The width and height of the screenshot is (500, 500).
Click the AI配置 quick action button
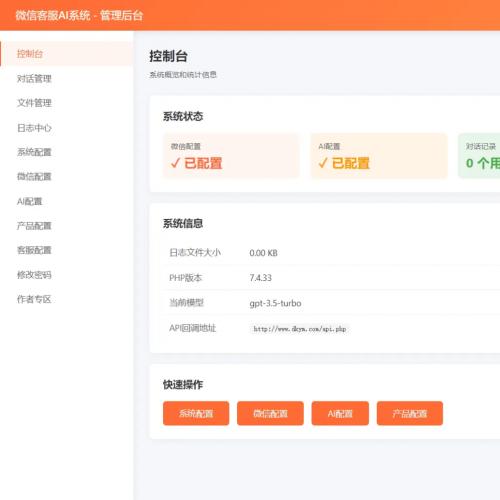(x=340, y=413)
